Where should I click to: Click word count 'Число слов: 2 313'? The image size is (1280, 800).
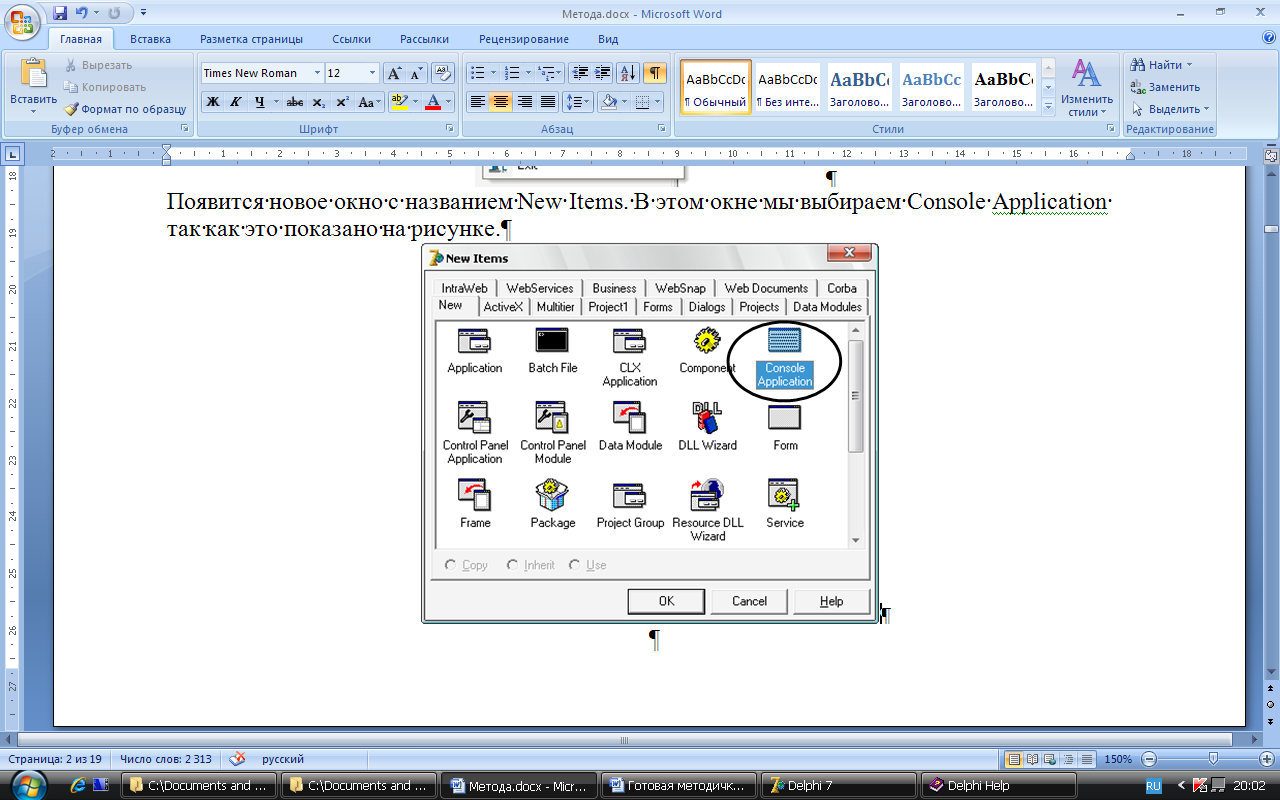pyautogui.click(x=165, y=759)
